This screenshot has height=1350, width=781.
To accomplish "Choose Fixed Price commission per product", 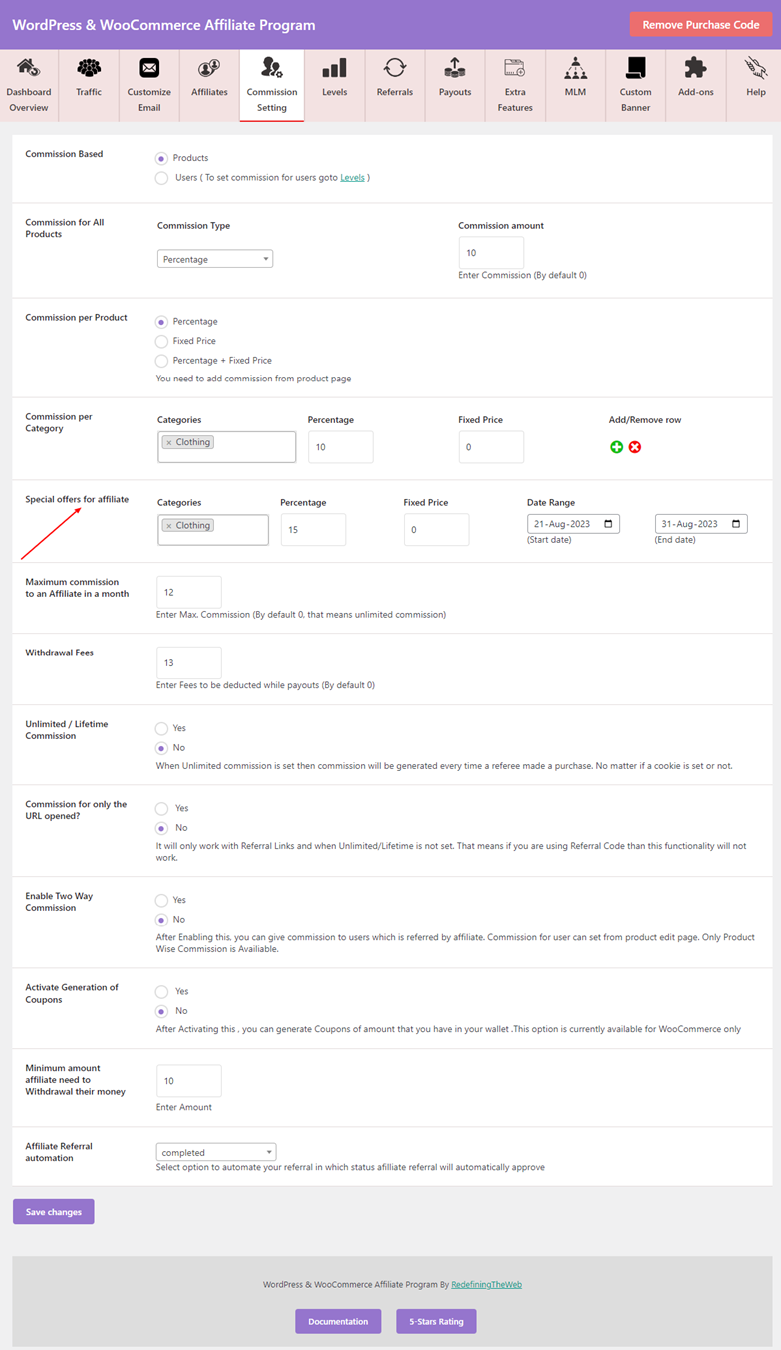I will coord(161,341).
